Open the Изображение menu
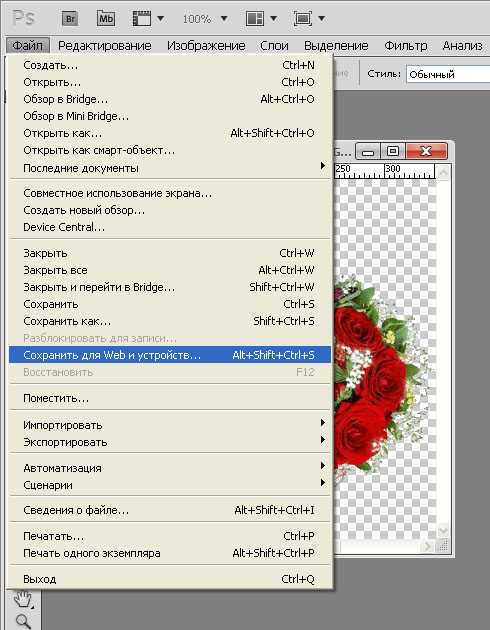490x630 pixels. [206, 45]
